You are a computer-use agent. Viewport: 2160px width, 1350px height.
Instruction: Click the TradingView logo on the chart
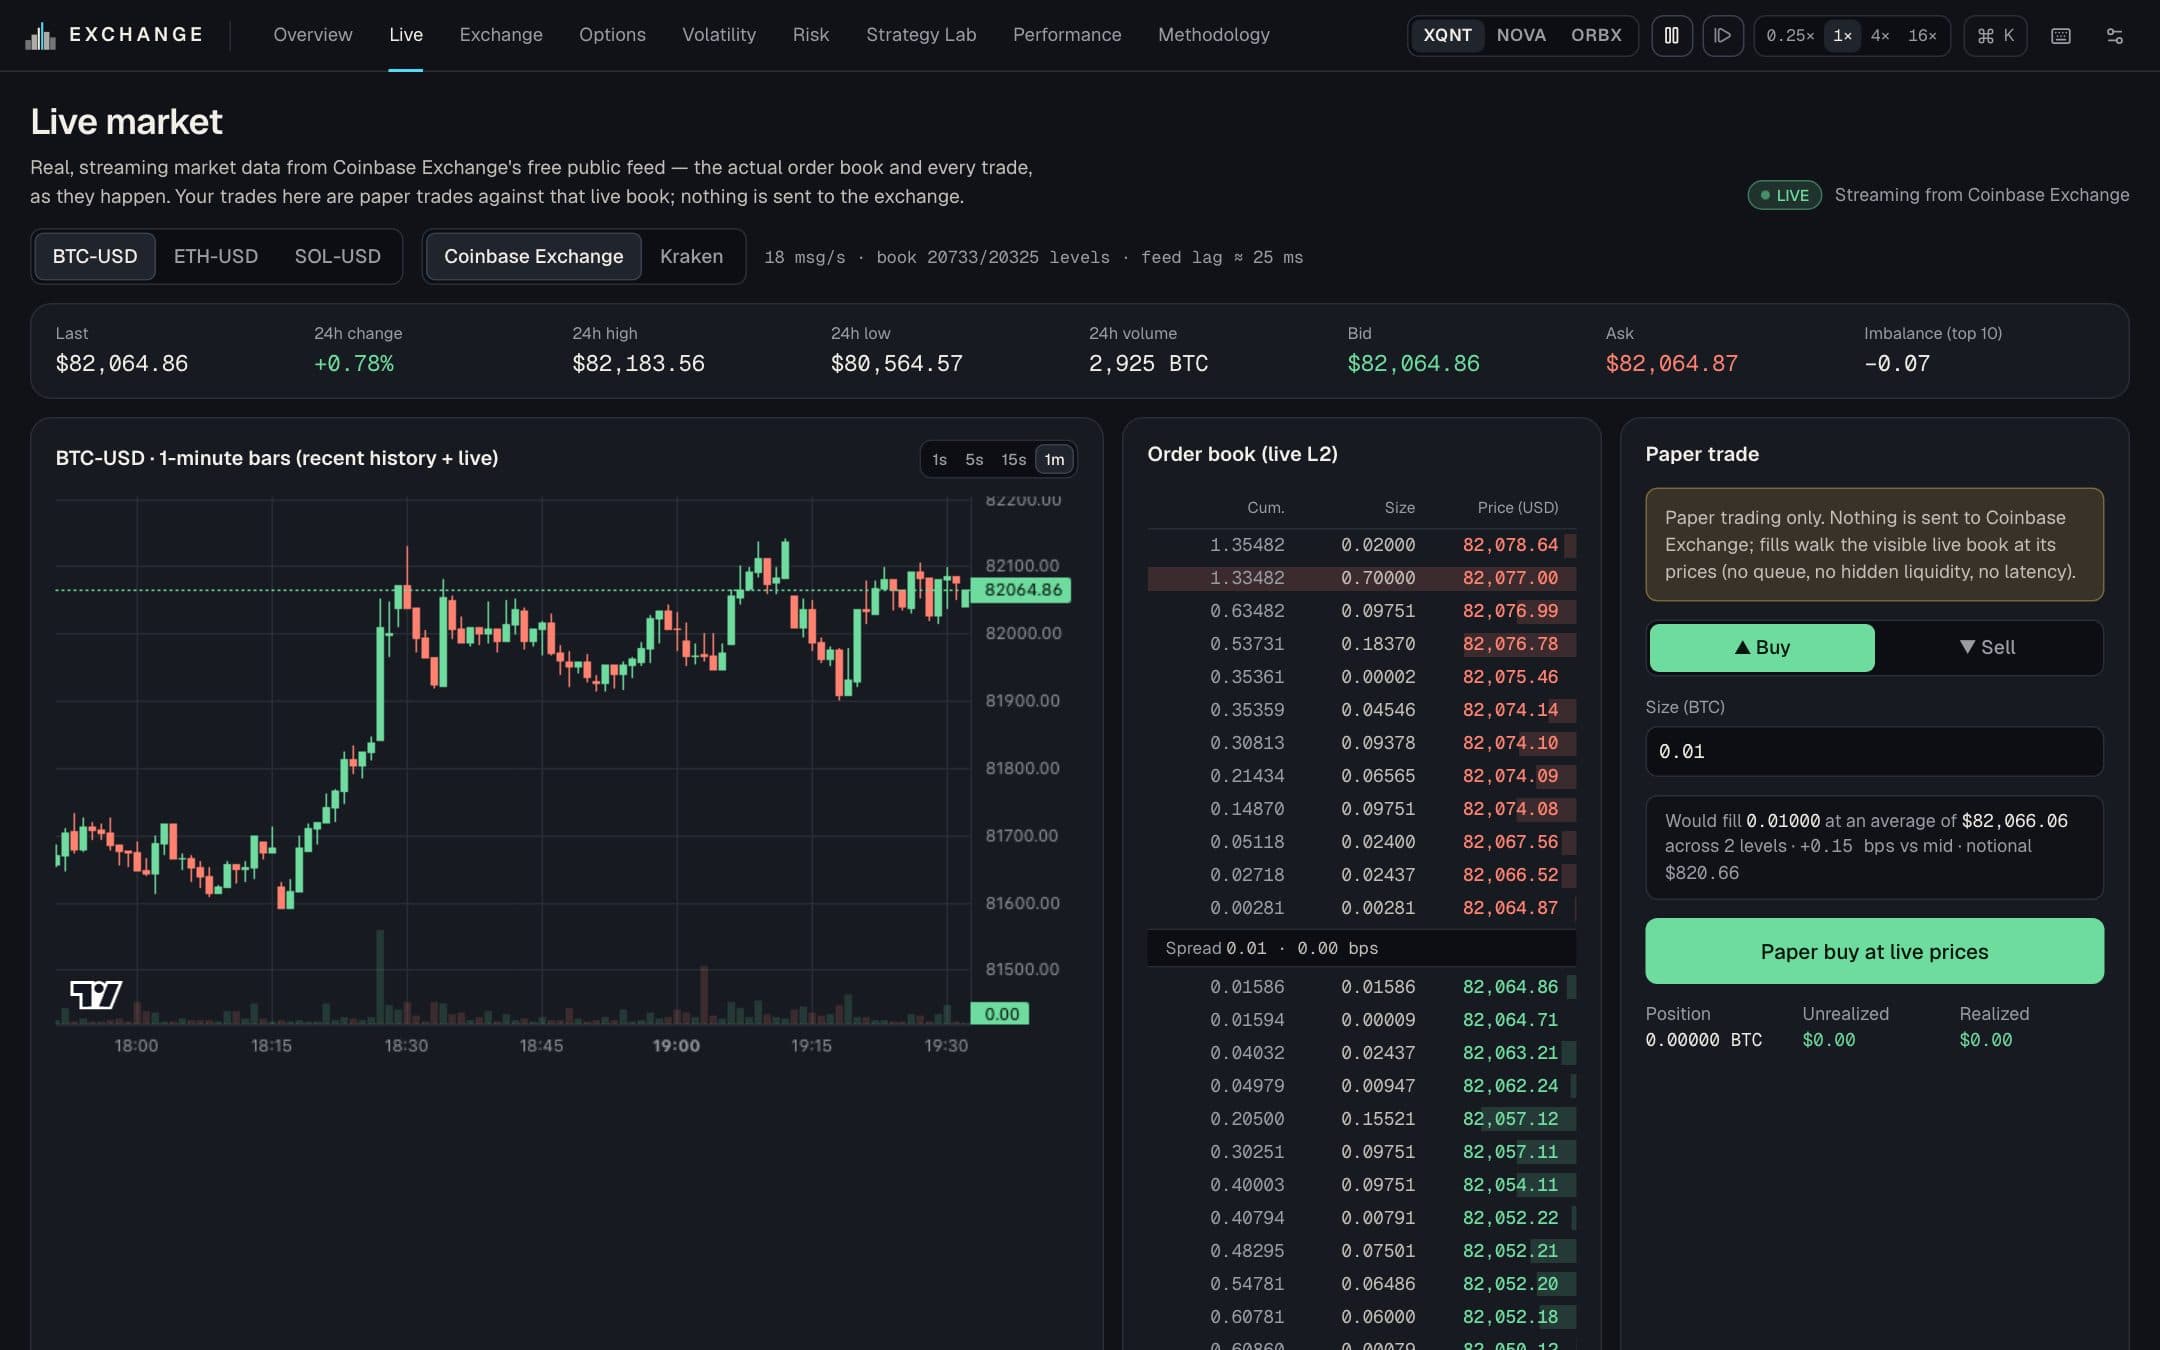96,994
